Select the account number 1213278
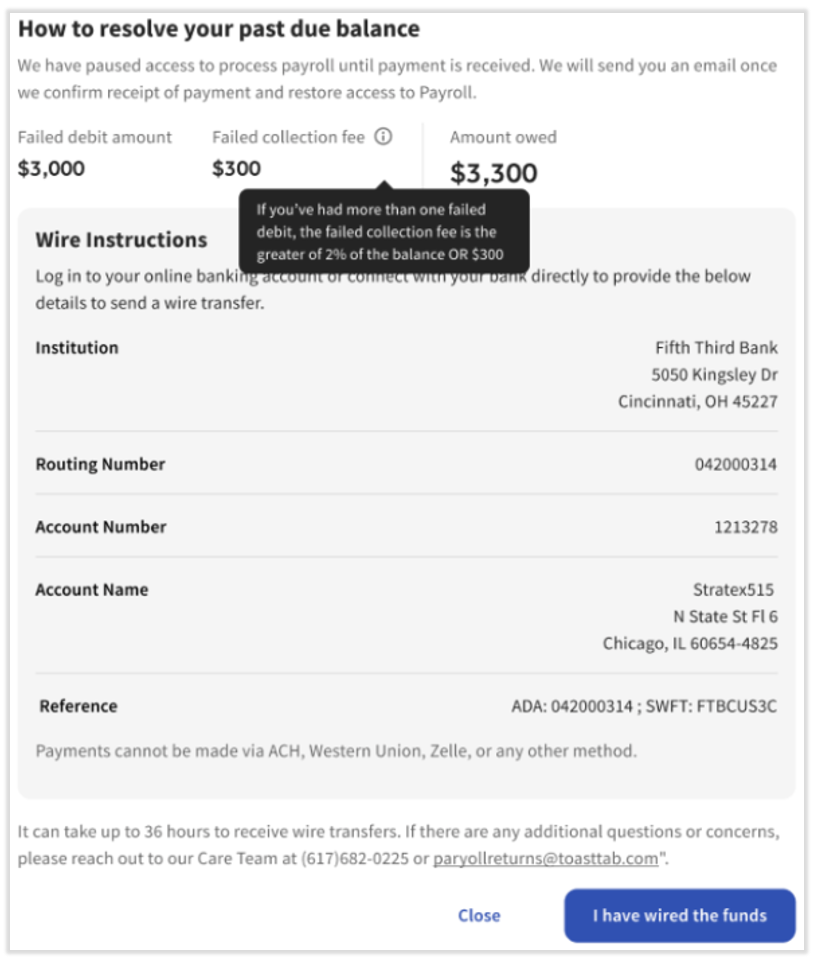This screenshot has height=962, width=816. 745,527
